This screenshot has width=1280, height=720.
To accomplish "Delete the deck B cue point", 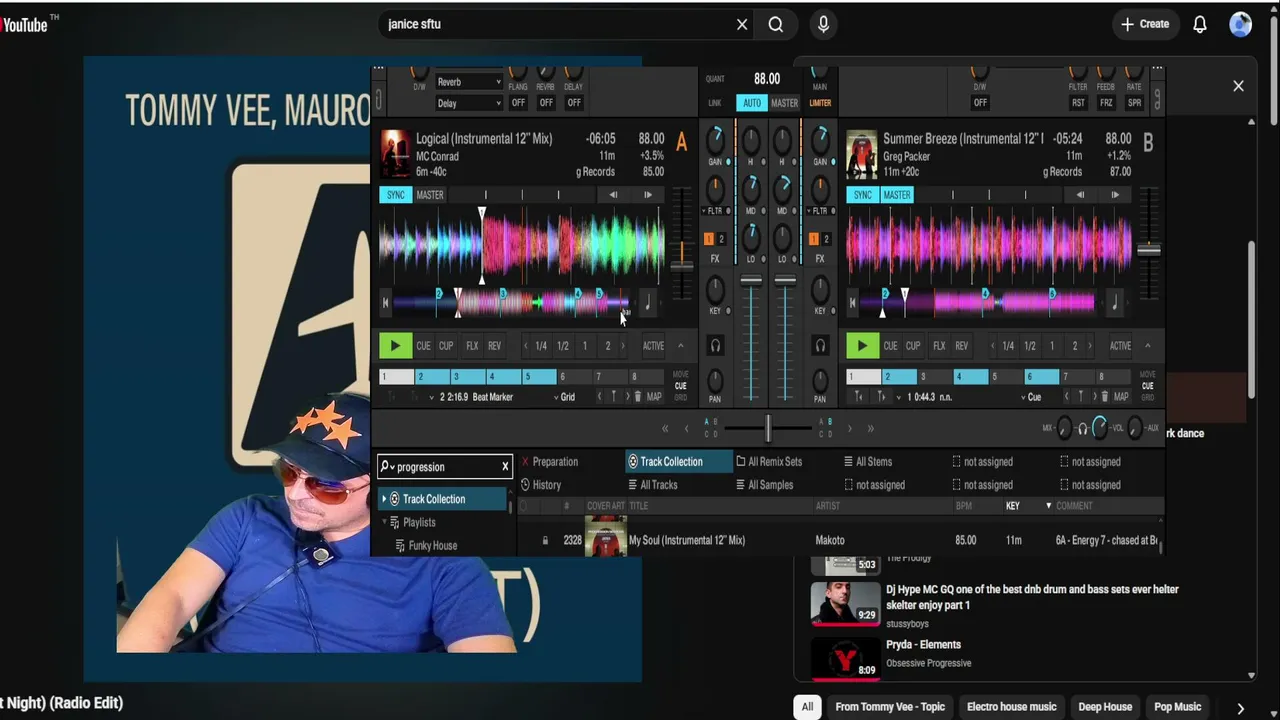I will (x=1105, y=397).
